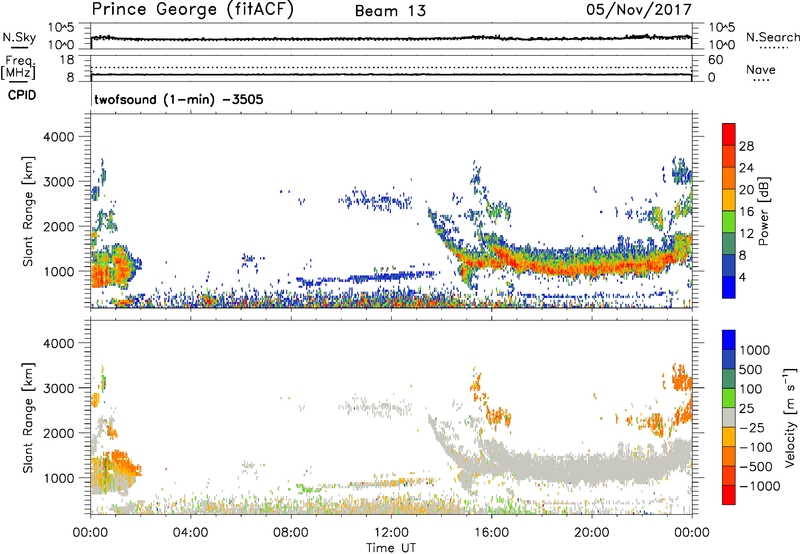Image resolution: width=800 pixels, height=554 pixels.
Task: Click the "Power [dB]" color bar title
Action: 763,211
